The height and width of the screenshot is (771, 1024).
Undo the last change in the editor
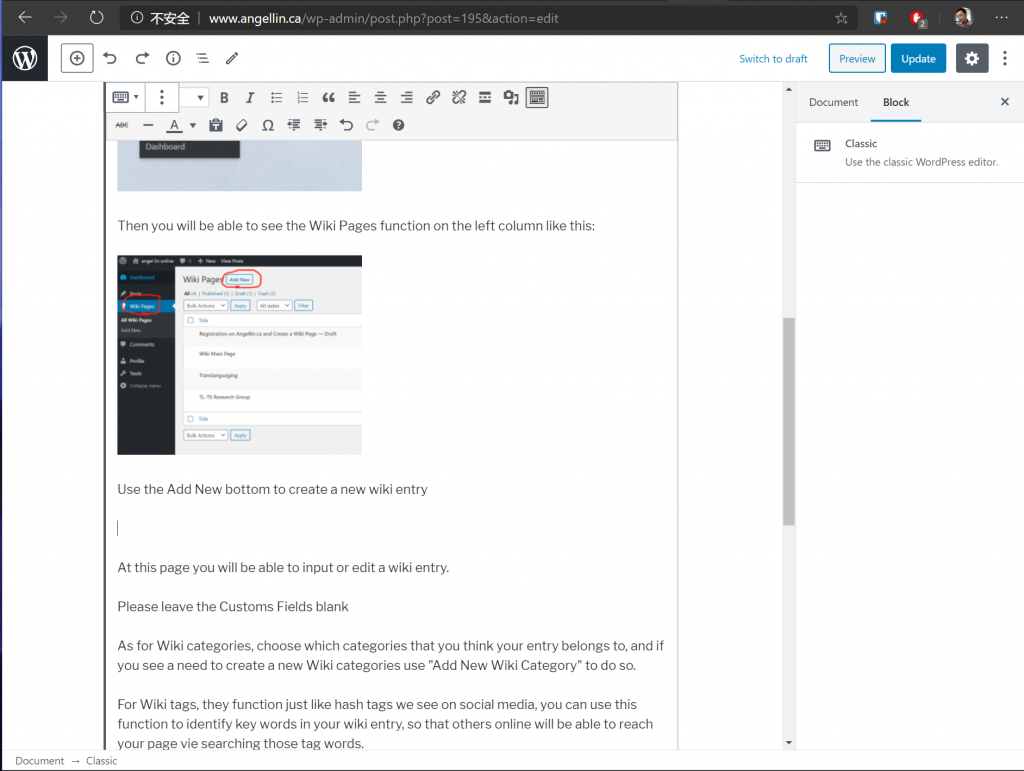pyautogui.click(x=347, y=125)
